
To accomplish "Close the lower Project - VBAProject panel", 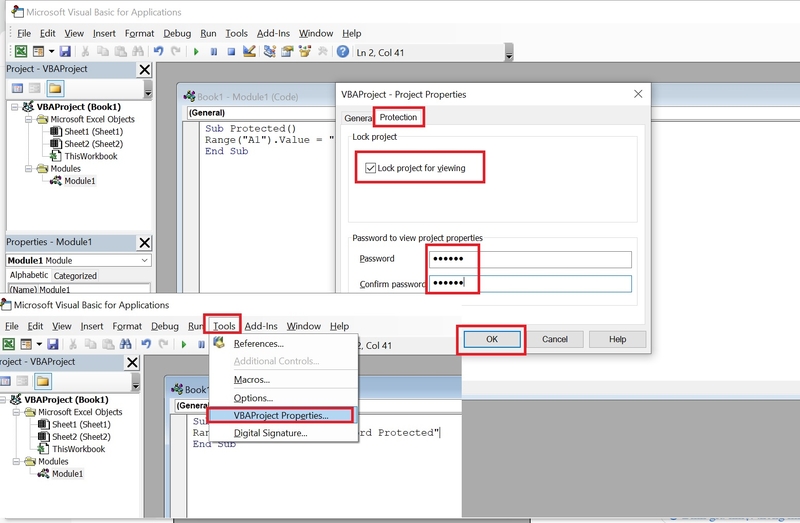I will click(132, 362).
